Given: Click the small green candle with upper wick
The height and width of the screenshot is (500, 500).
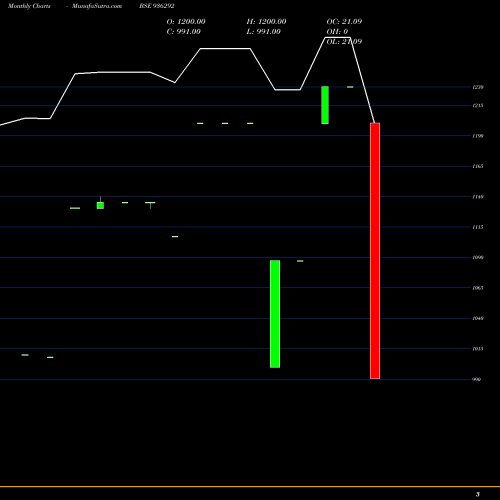Looking at the screenshot, I should tap(100, 203).
